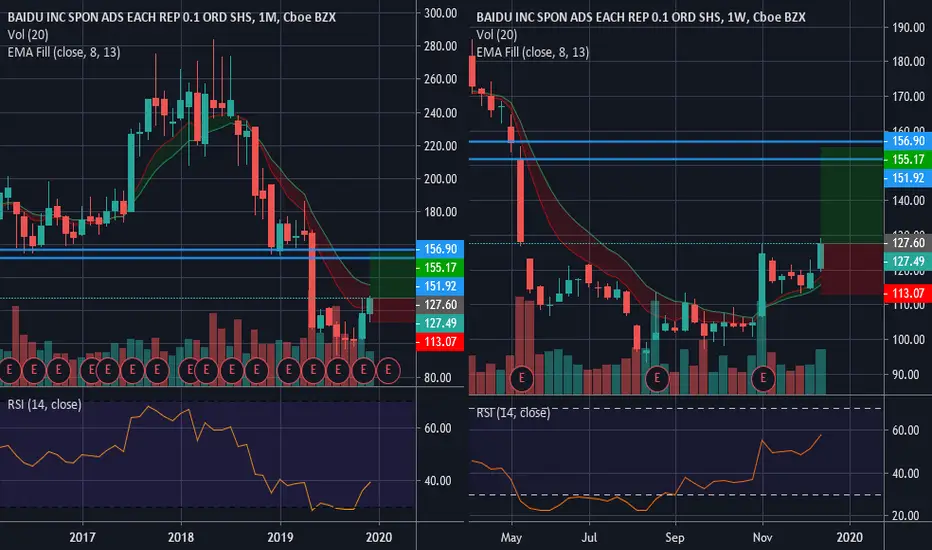Click the 156.90 blue price label on the weekly chart
Screen dimensions: 932x550
(908, 141)
